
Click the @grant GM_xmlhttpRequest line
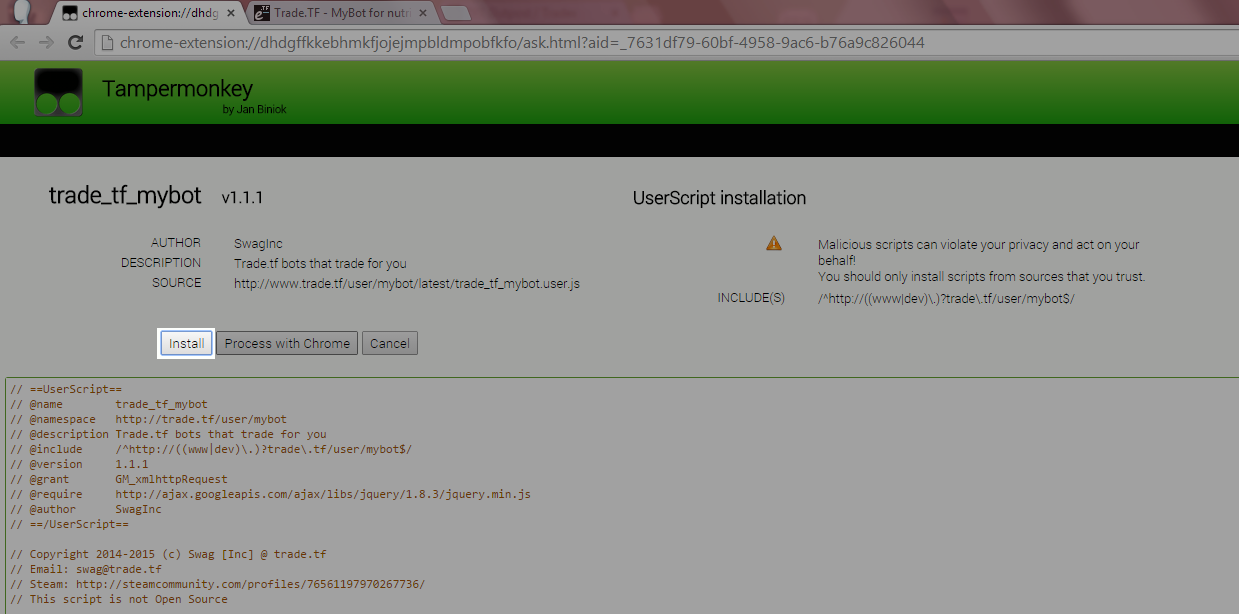119,480
